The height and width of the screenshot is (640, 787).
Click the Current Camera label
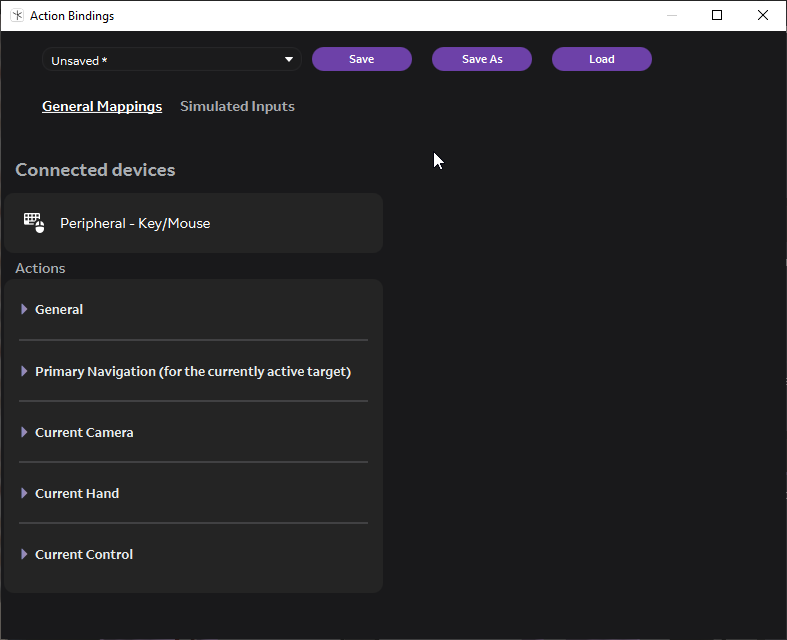tap(84, 433)
